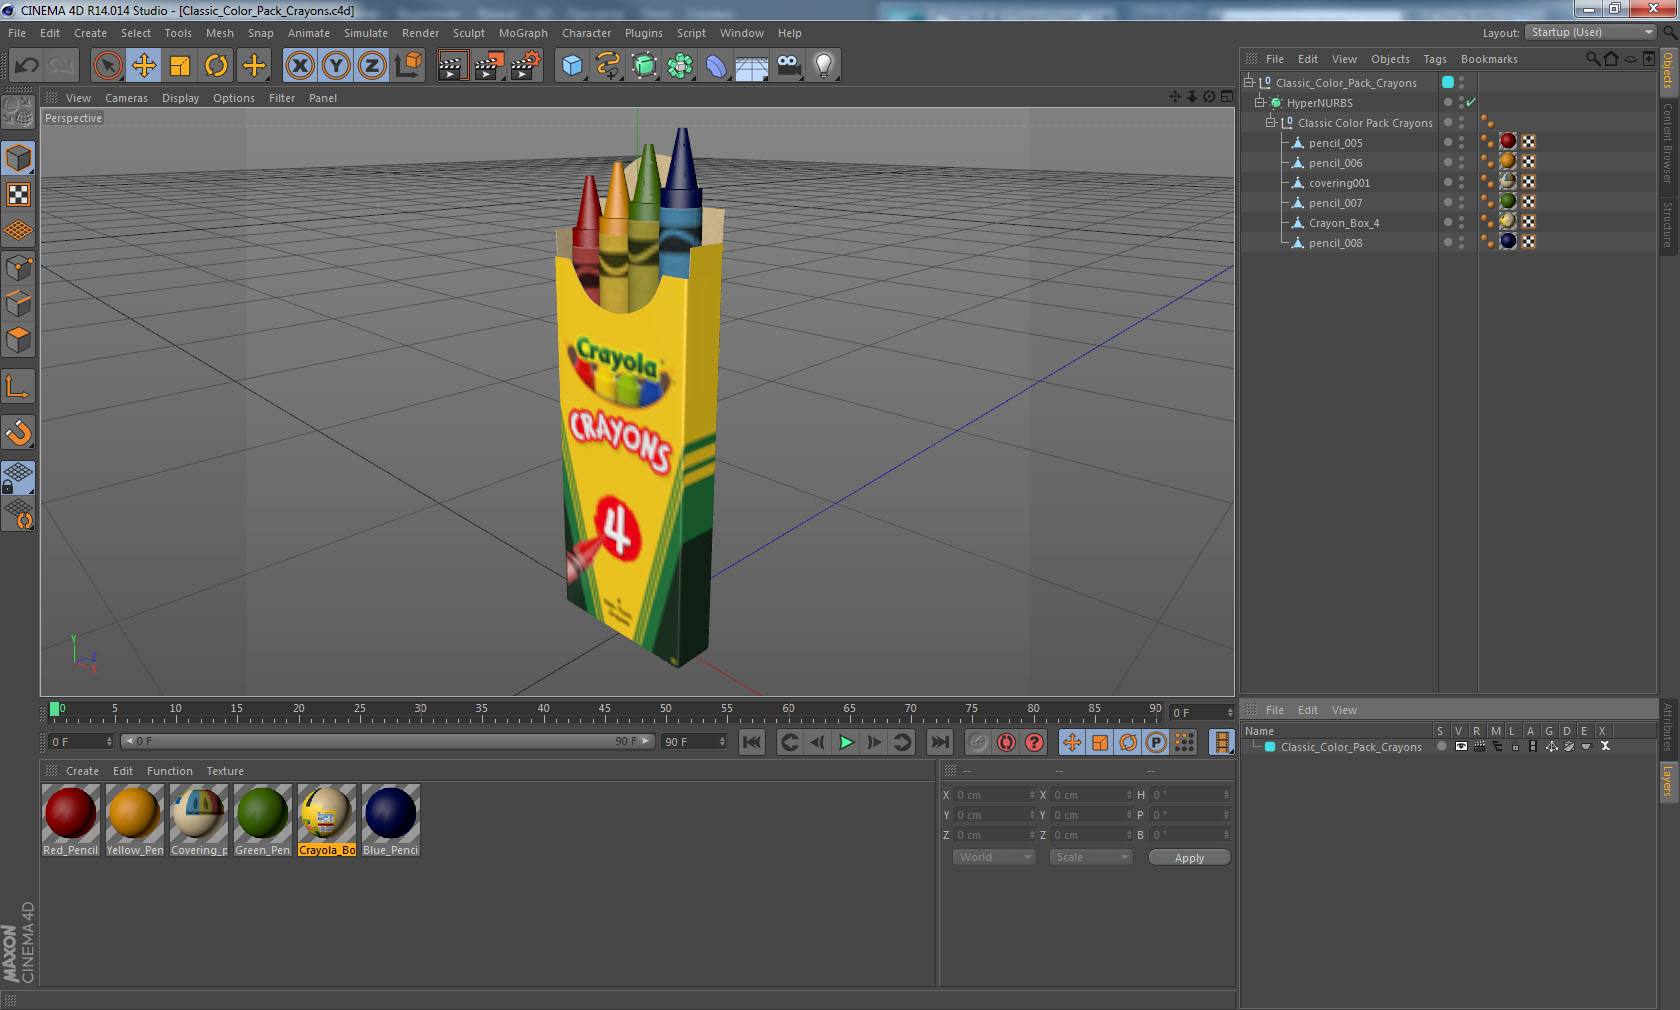Viewport: 1680px width, 1010px height.
Task: Switch to Edges mode
Action: tap(18, 304)
